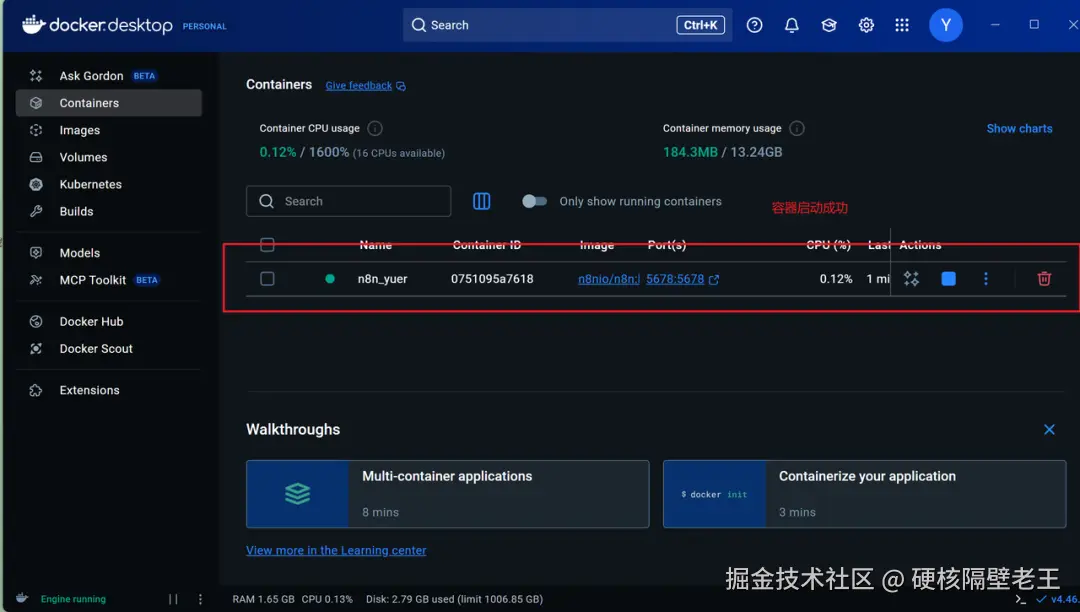Open Settings gear icon
Image resolution: width=1080 pixels, height=612 pixels.
pos(866,25)
